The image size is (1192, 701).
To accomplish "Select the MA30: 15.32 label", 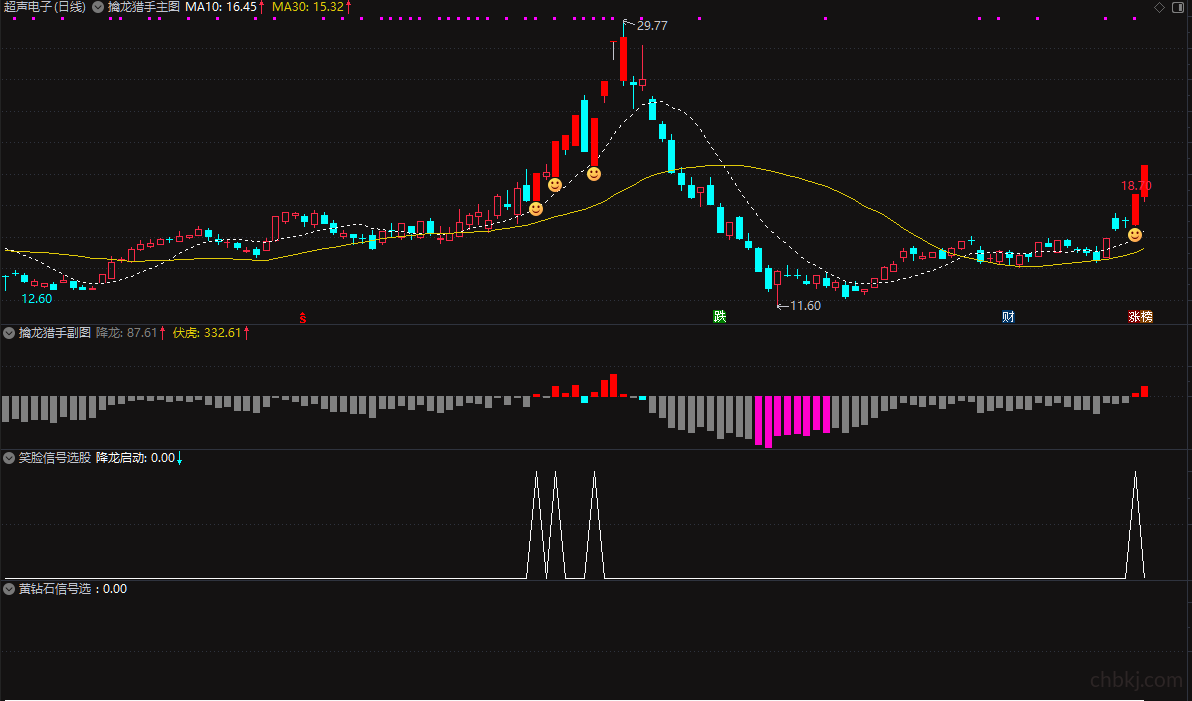I will [308, 7].
